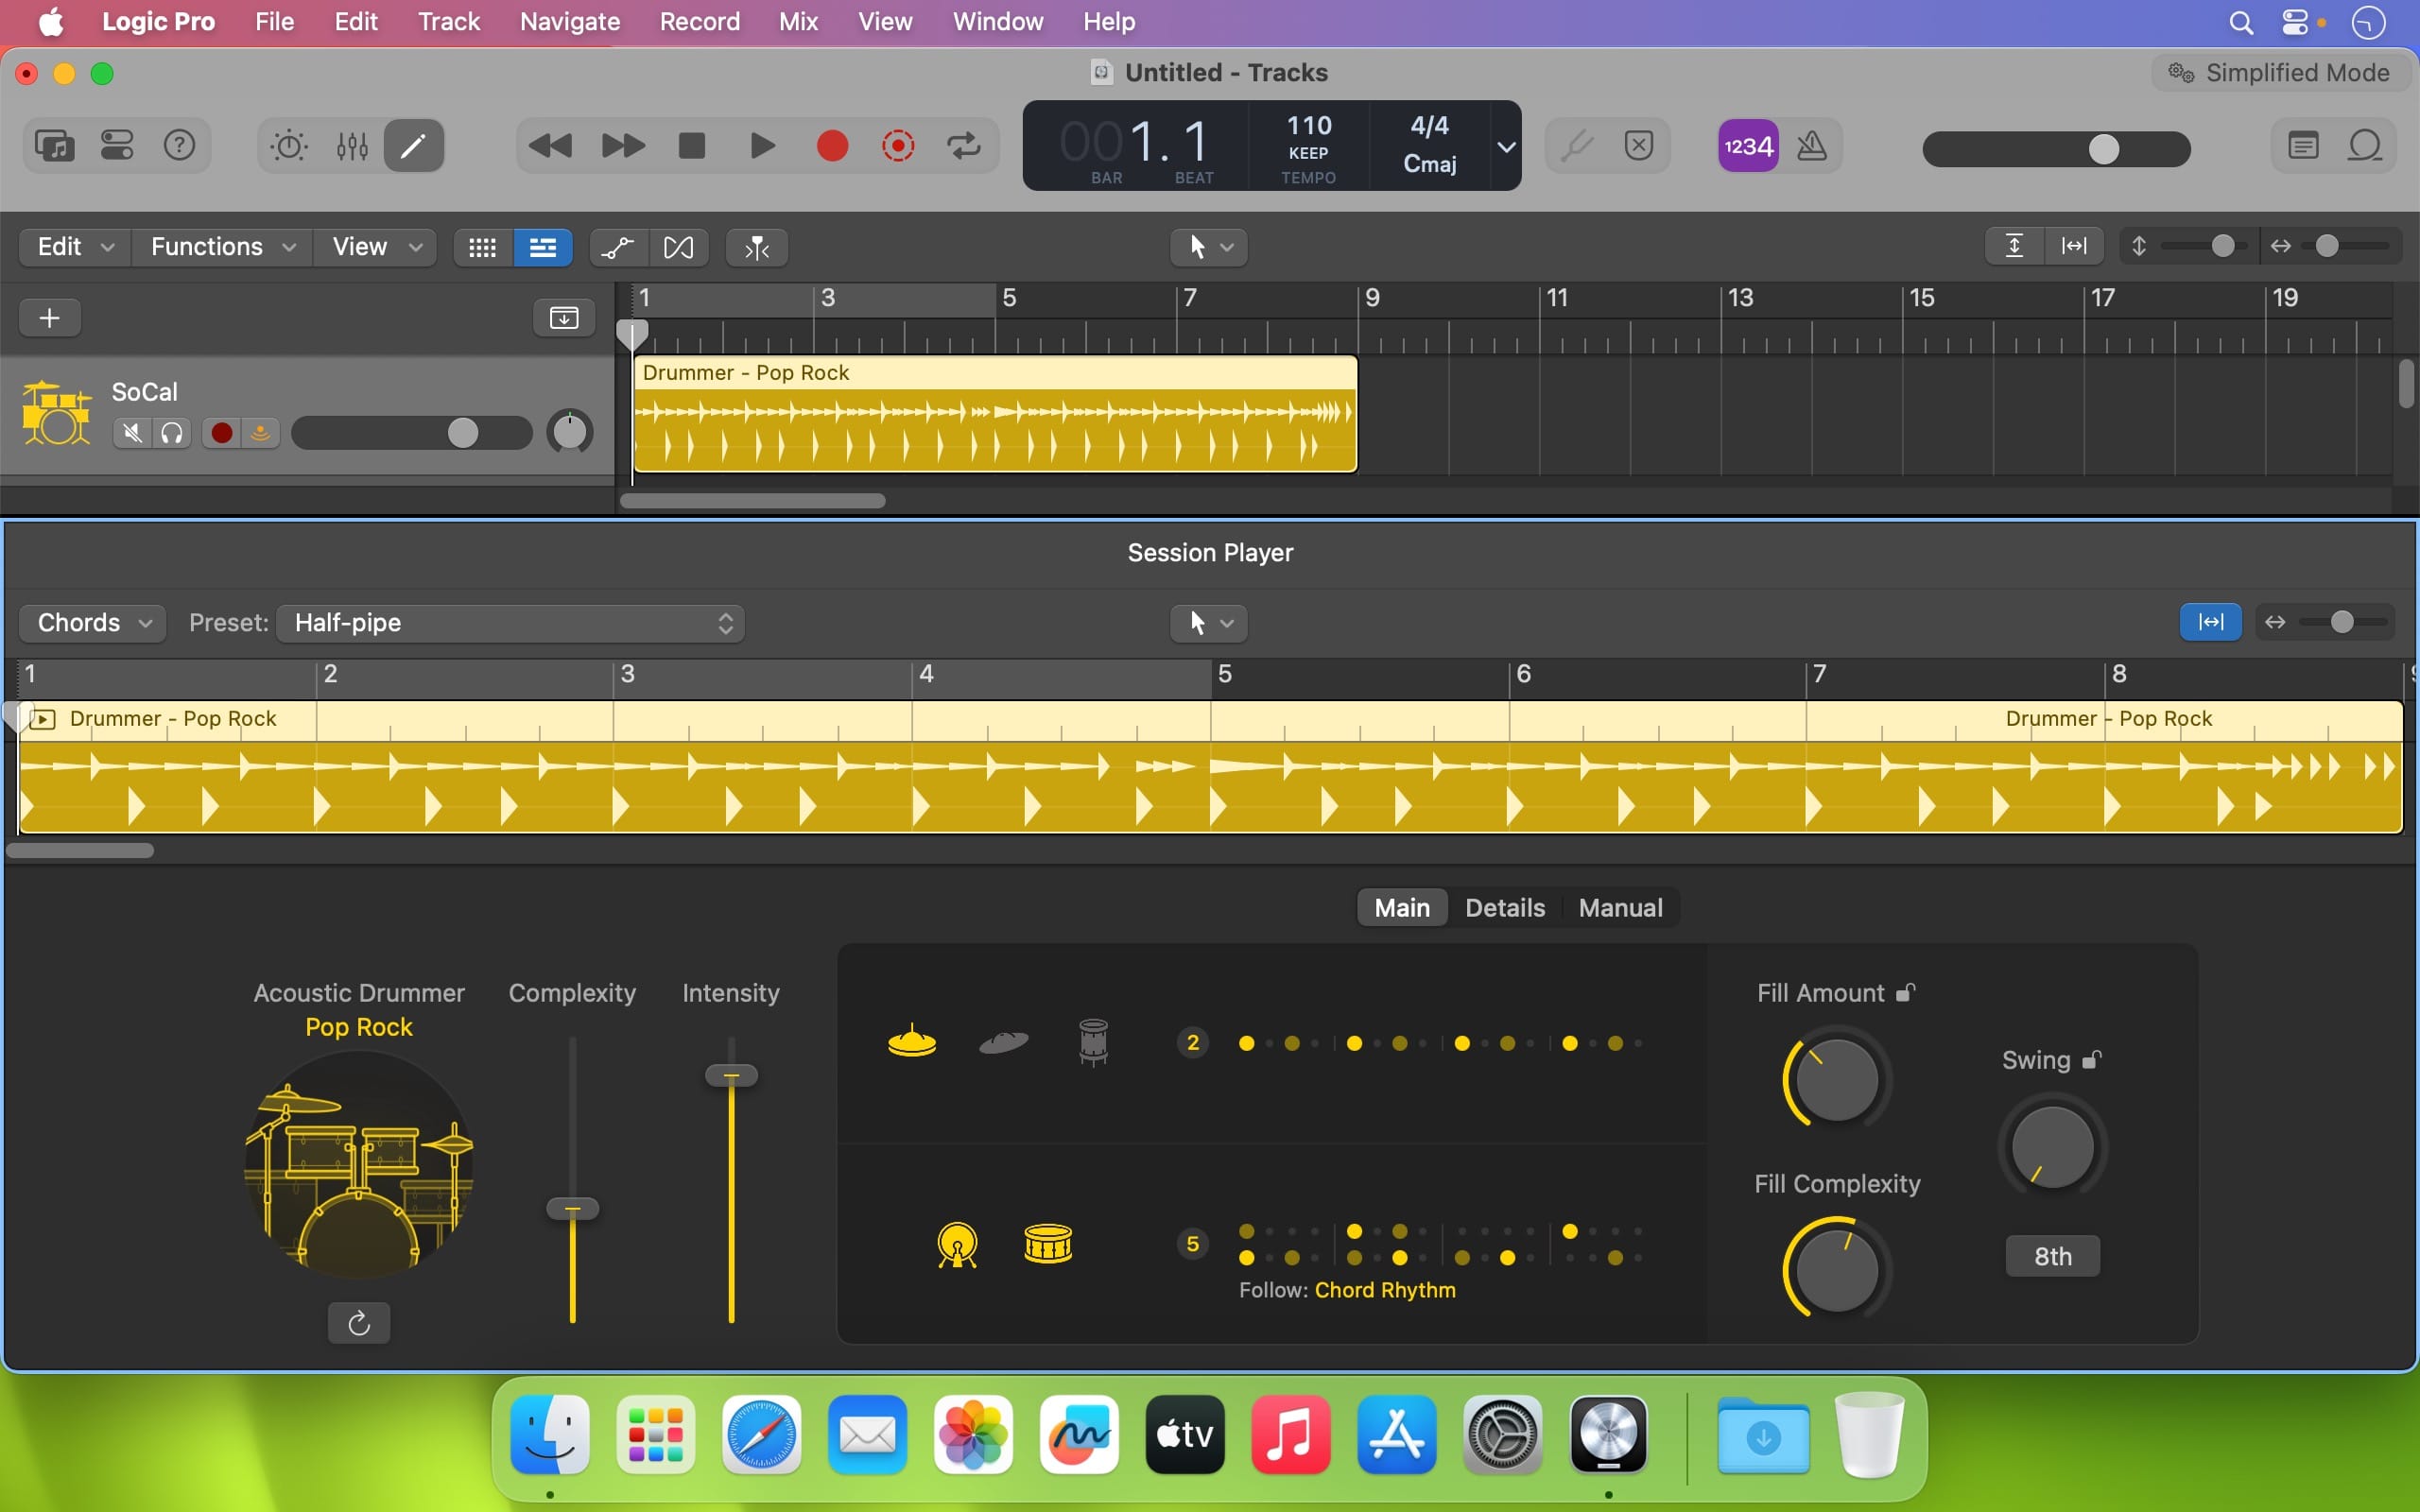Open Quick Help question mark button
This screenshot has height=1512, width=2420.
[179, 146]
